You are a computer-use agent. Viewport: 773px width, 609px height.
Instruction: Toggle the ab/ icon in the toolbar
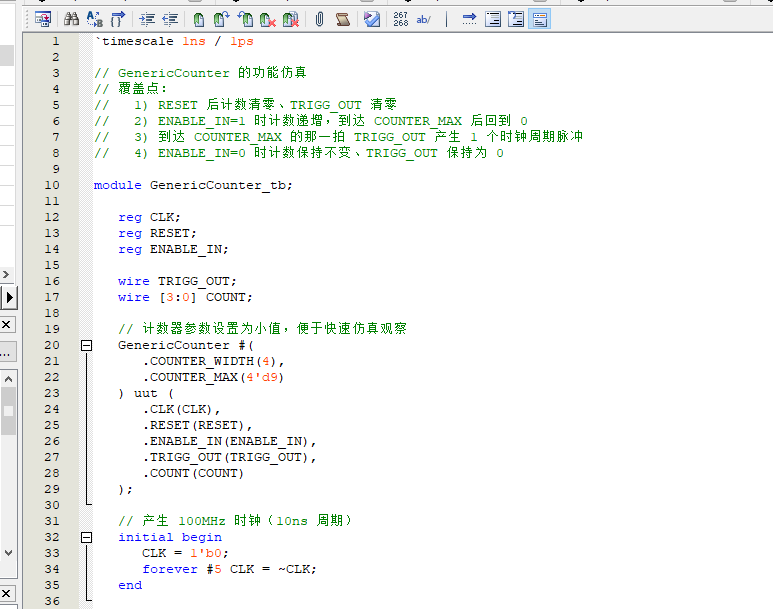point(423,20)
